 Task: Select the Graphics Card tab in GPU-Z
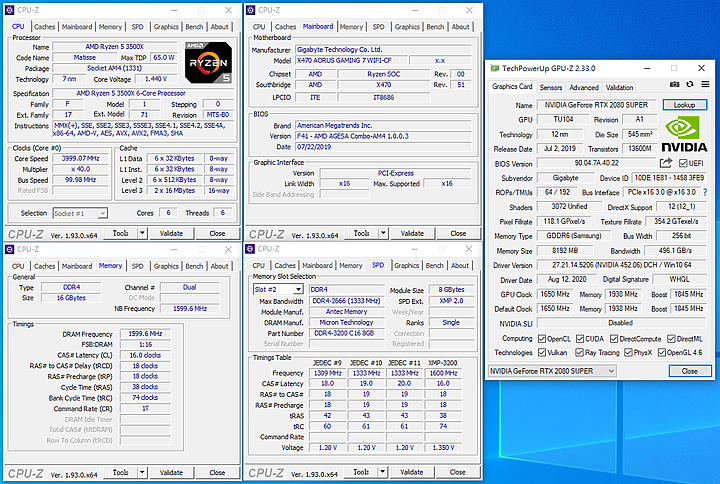(x=512, y=86)
